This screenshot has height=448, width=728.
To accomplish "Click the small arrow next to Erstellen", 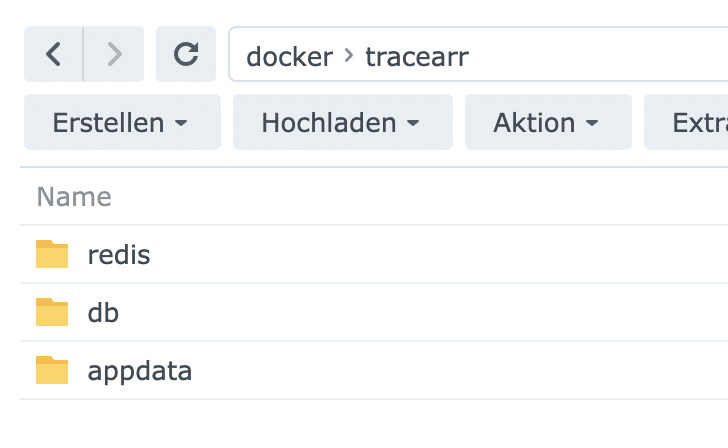I will (x=181, y=124).
